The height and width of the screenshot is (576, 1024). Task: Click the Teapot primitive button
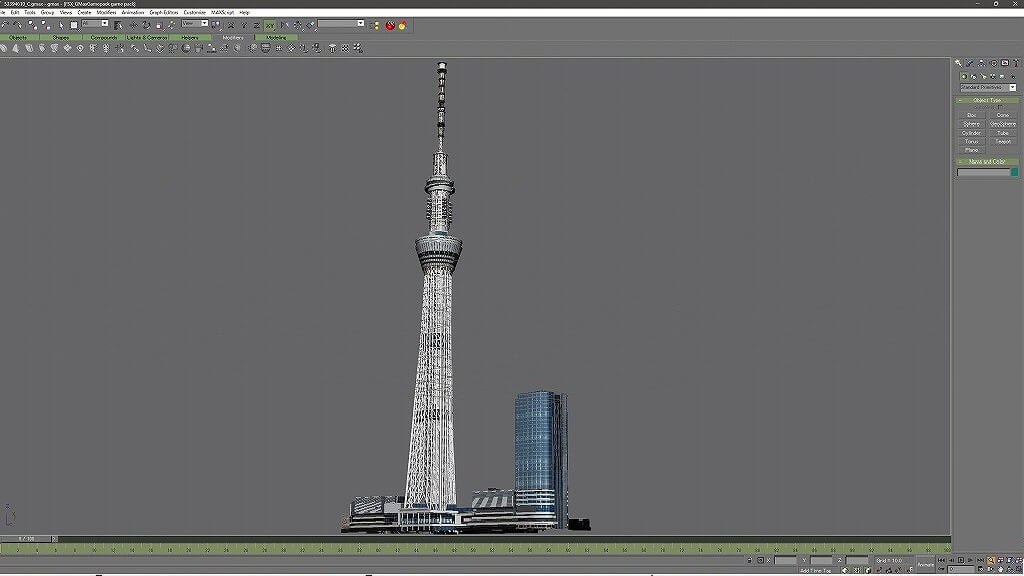1002,141
